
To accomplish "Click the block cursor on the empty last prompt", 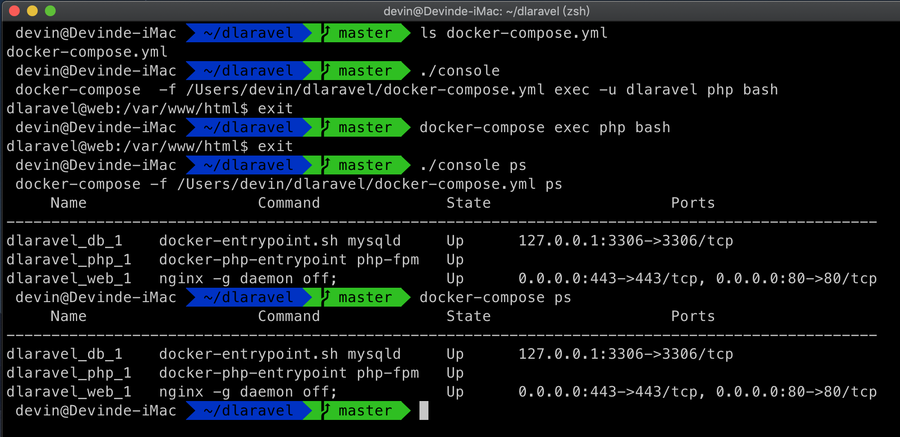I will (x=424, y=411).
